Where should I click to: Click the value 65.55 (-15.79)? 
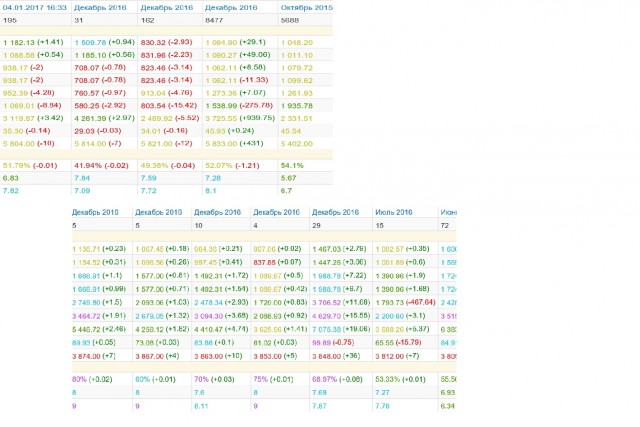coord(398,342)
